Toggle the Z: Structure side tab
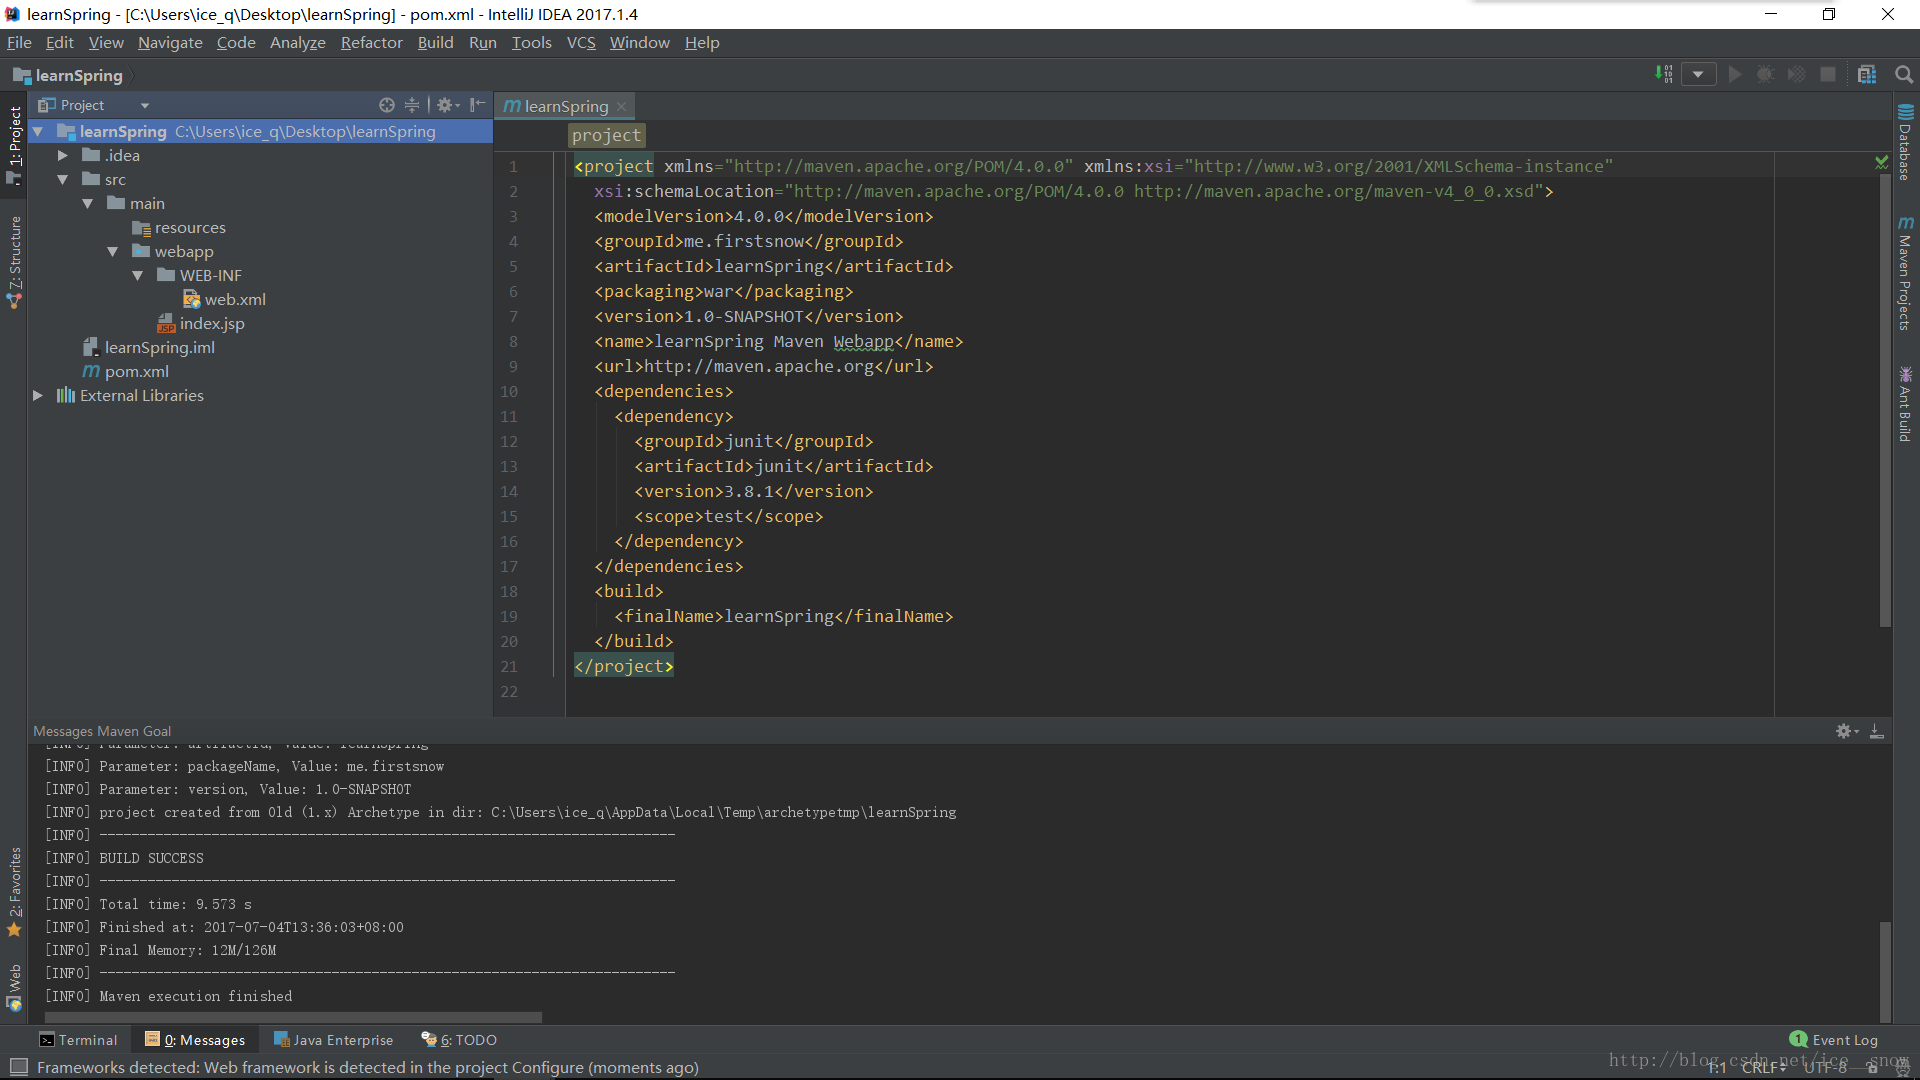Viewport: 1920px width, 1080px height. 14,262
